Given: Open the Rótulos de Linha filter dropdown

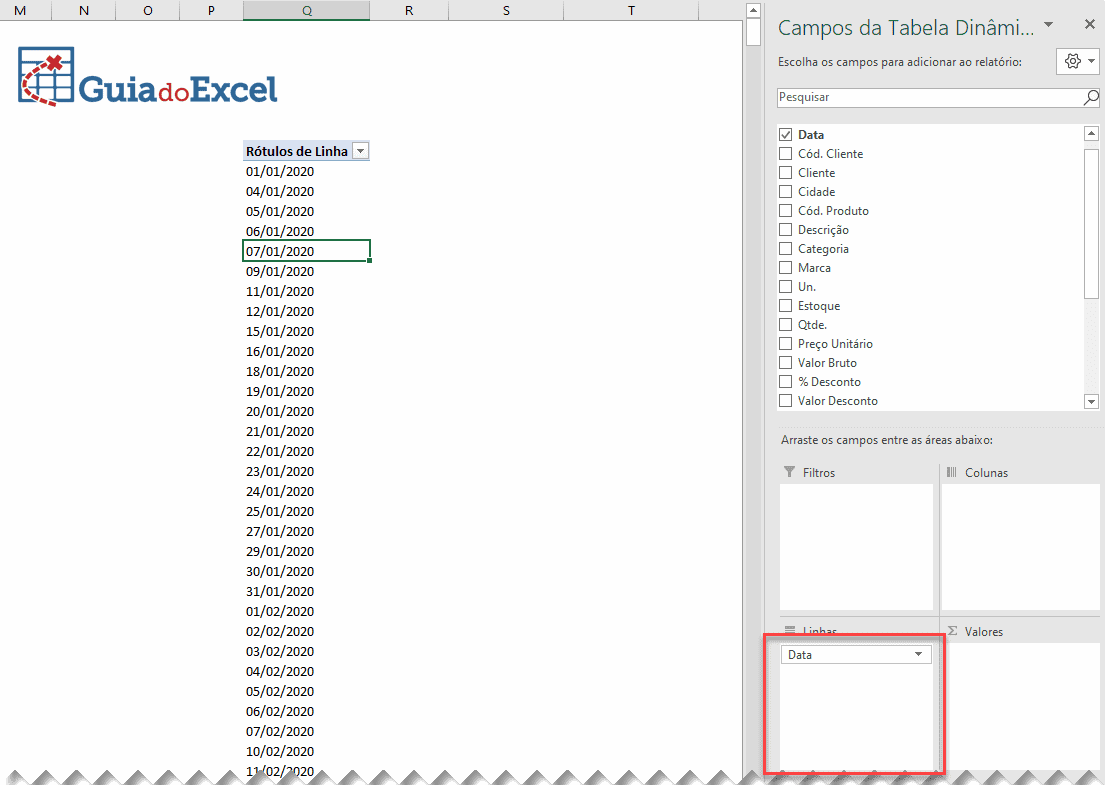Looking at the screenshot, I should click(361, 151).
